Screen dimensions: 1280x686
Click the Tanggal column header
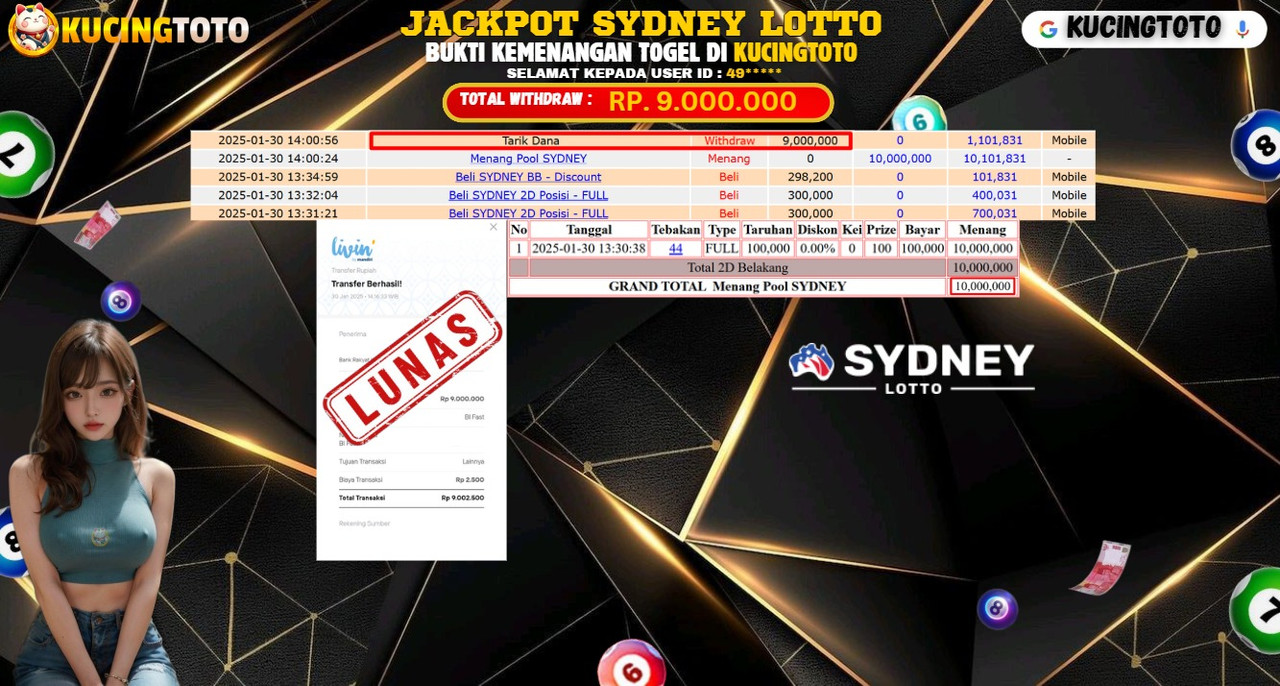pos(589,230)
